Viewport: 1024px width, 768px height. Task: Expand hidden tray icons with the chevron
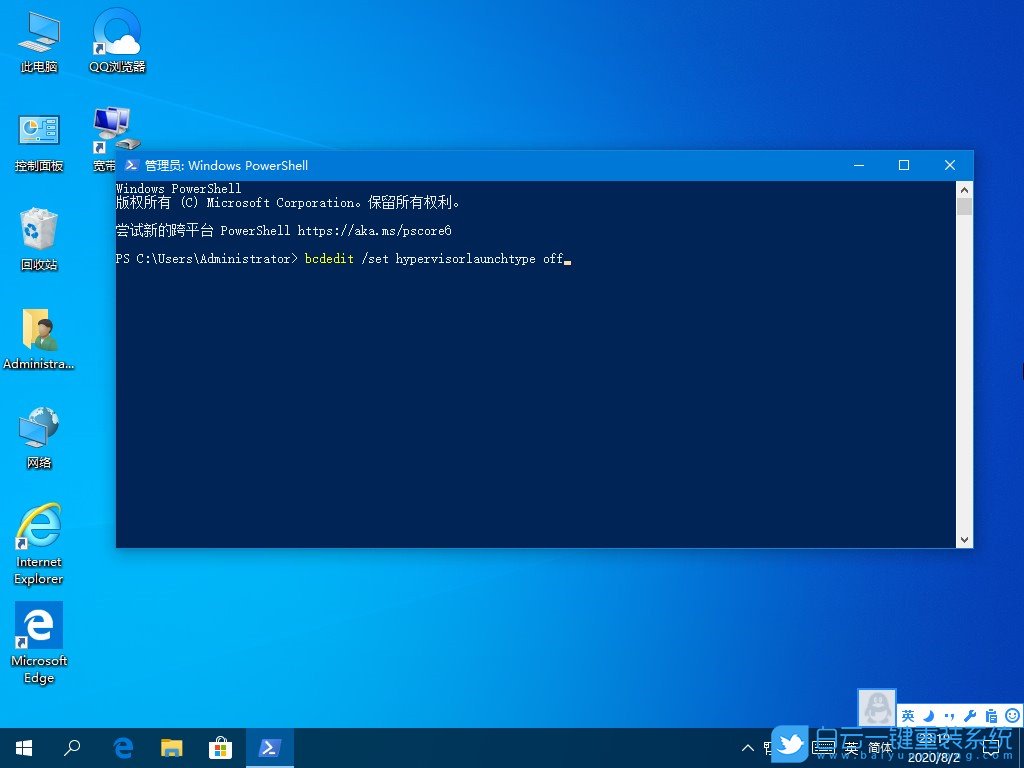[x=748, y=746]
